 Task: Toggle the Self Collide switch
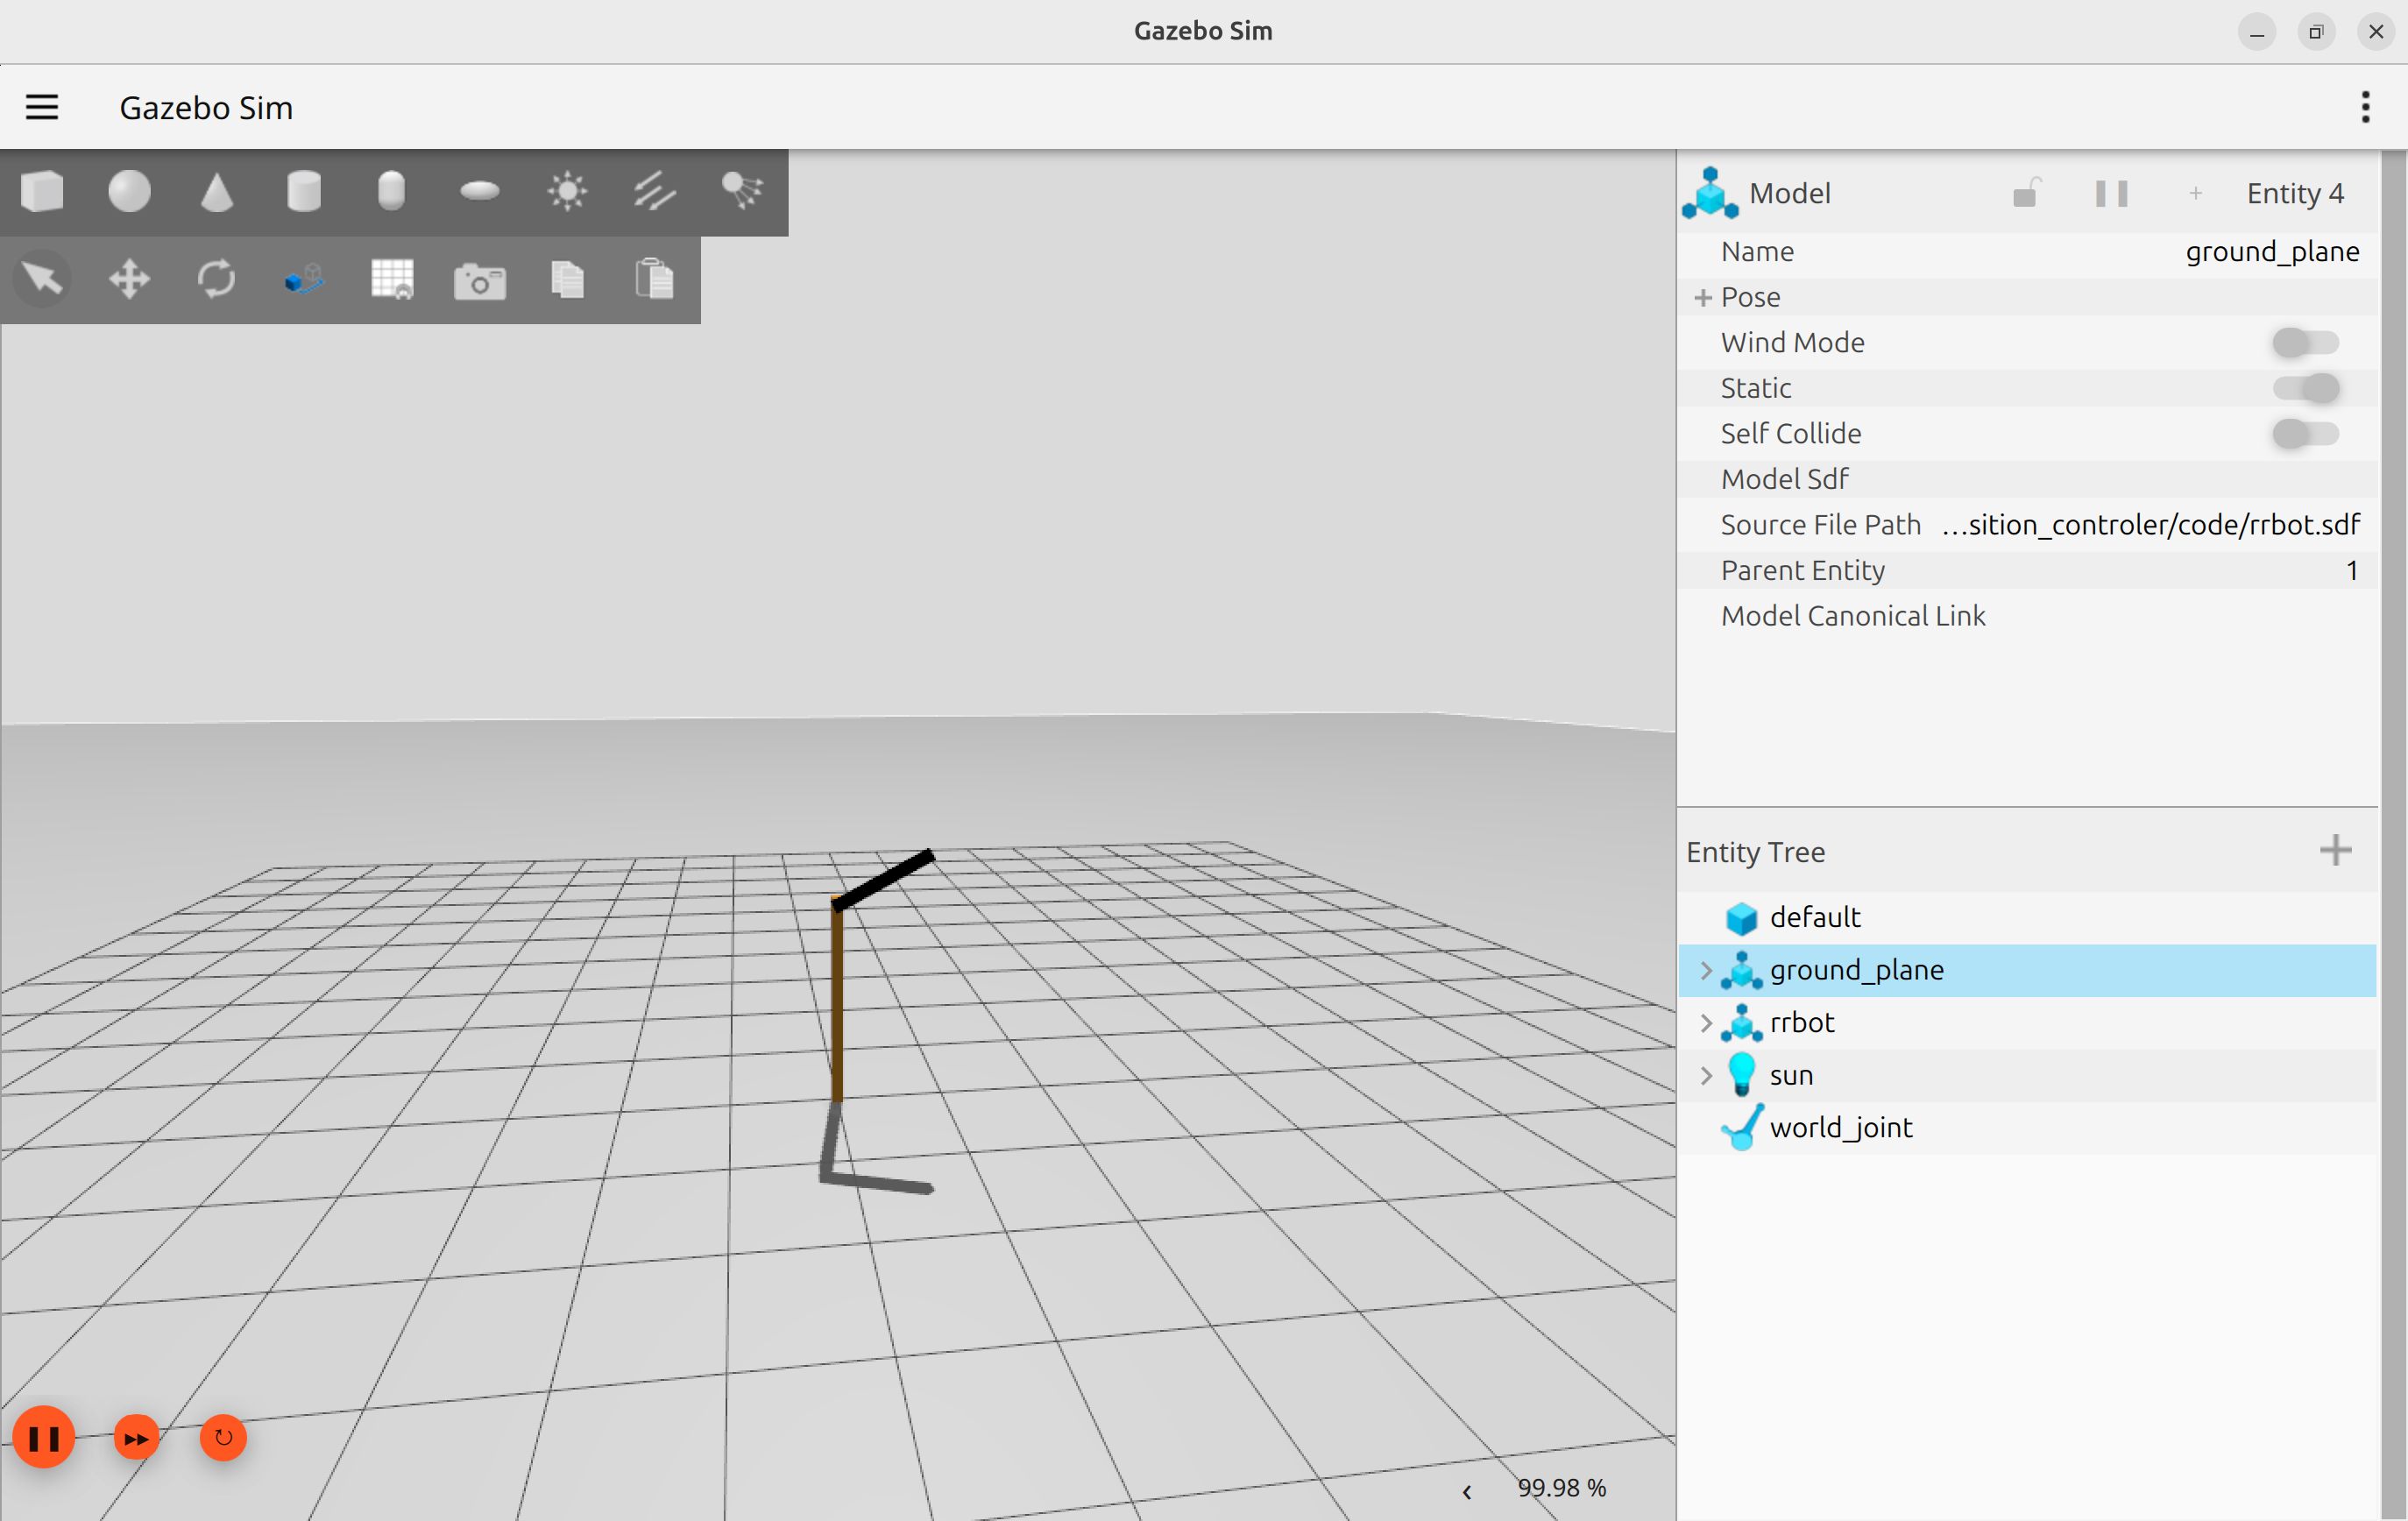2304,434
